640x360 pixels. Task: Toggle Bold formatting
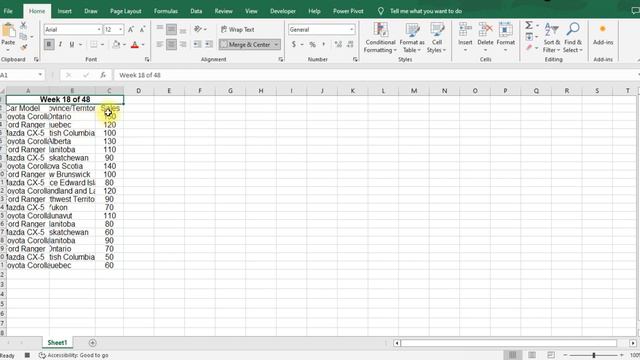(49, 44)
